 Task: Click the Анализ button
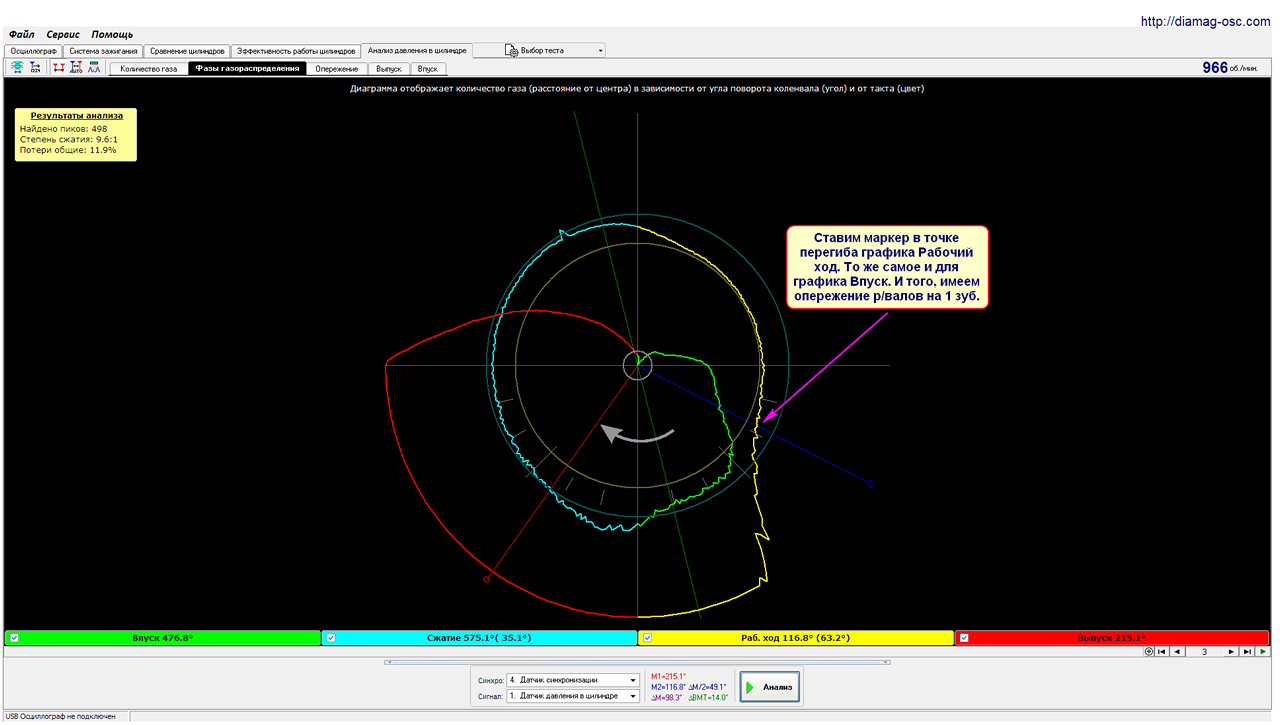tap(770, 687)
